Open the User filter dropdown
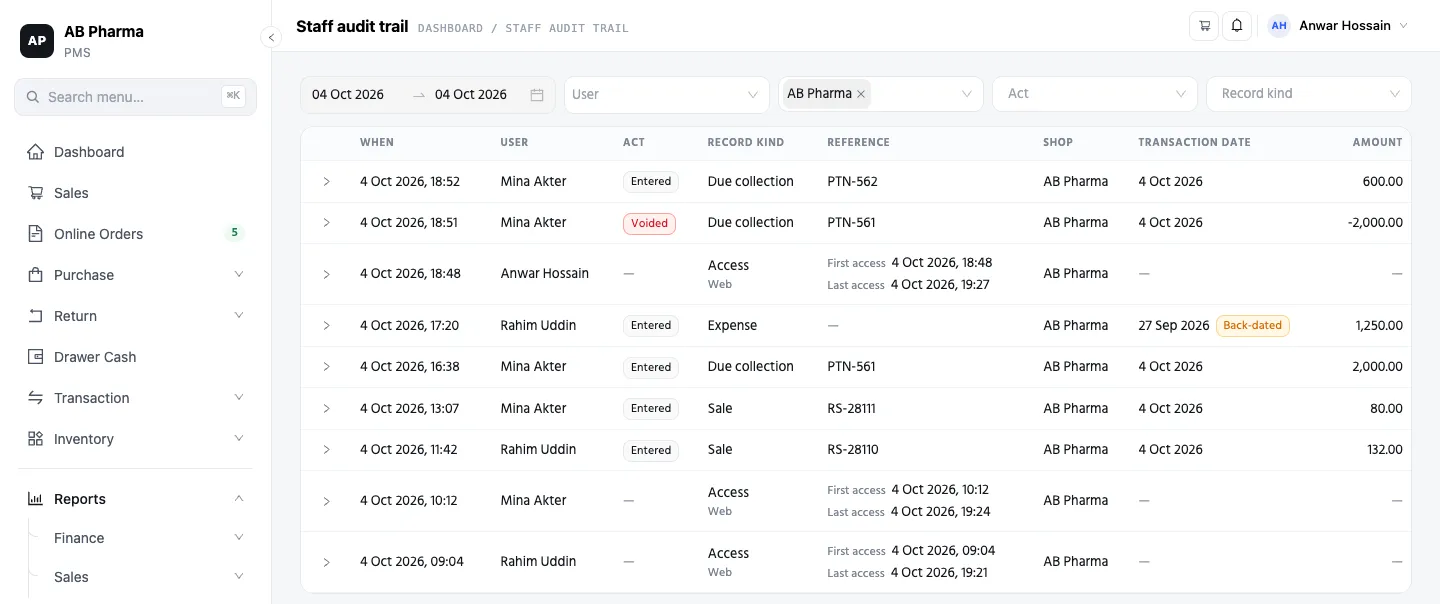 (x=667, y=94)
